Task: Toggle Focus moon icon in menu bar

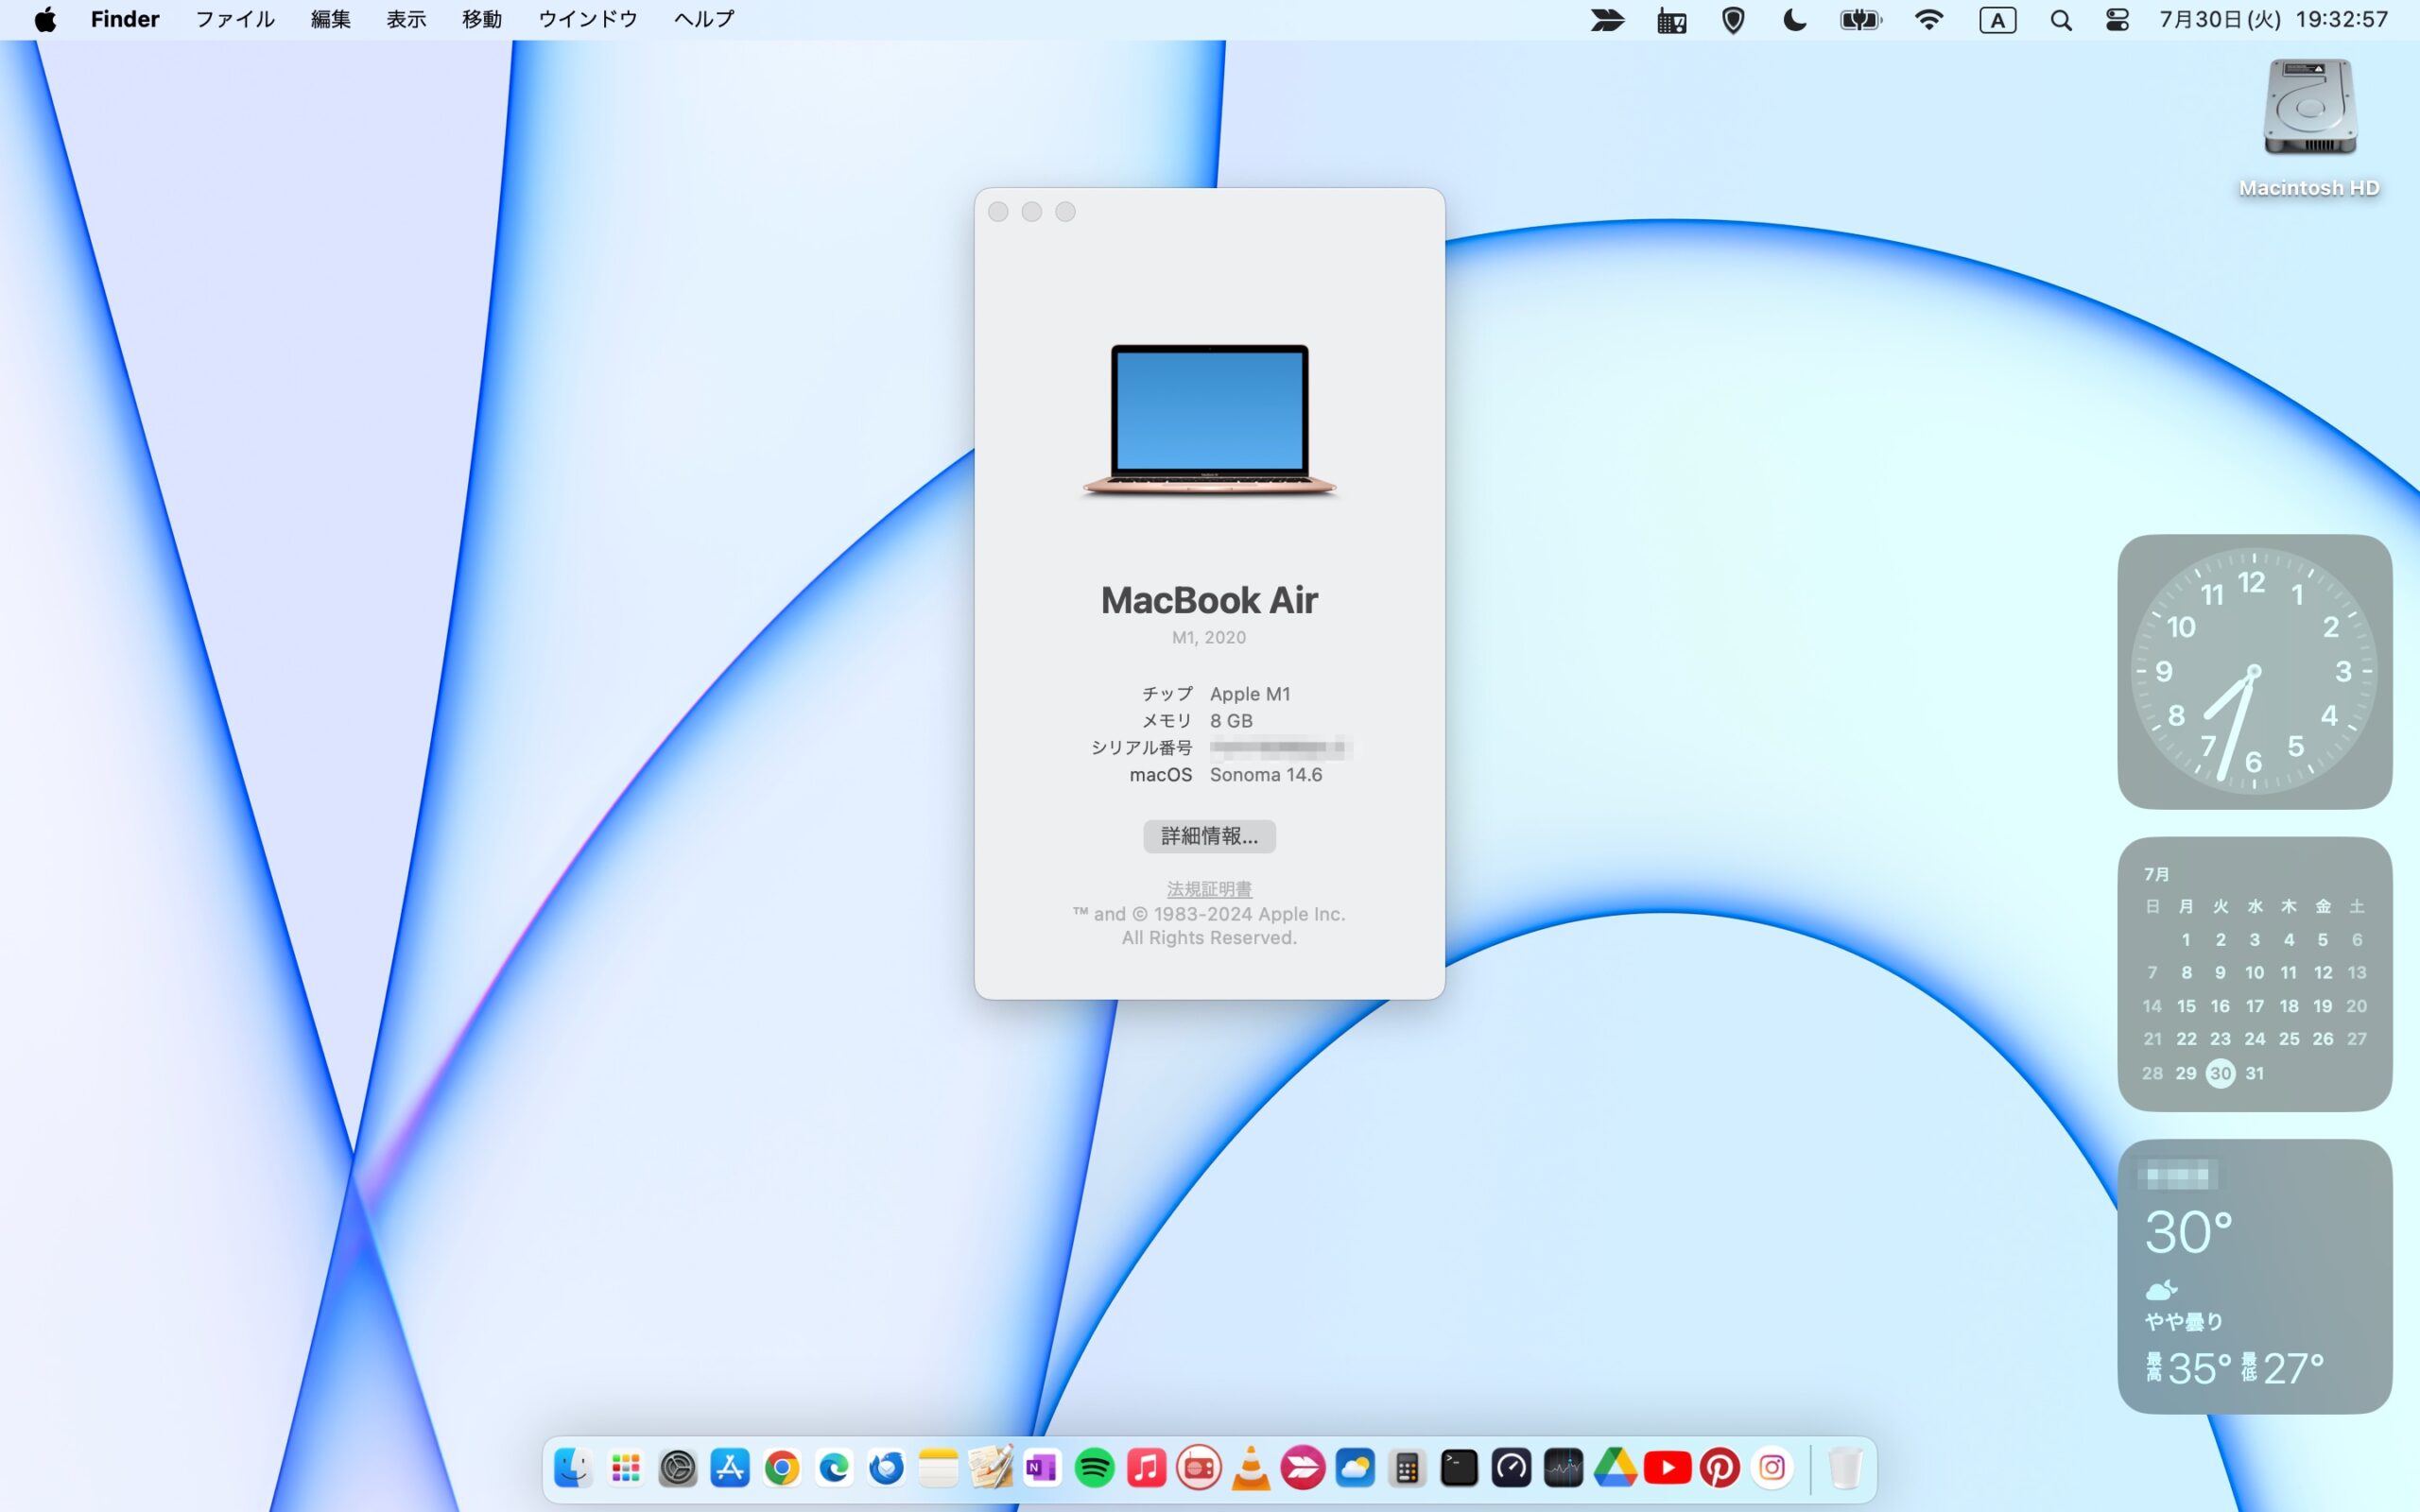Action: [x=1795, y=20]
